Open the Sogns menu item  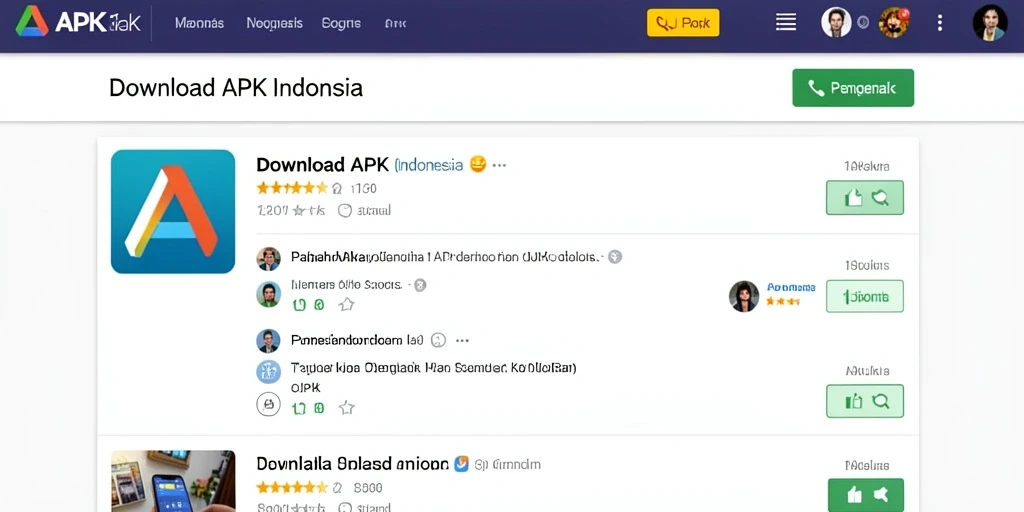(x=341, y=23)
